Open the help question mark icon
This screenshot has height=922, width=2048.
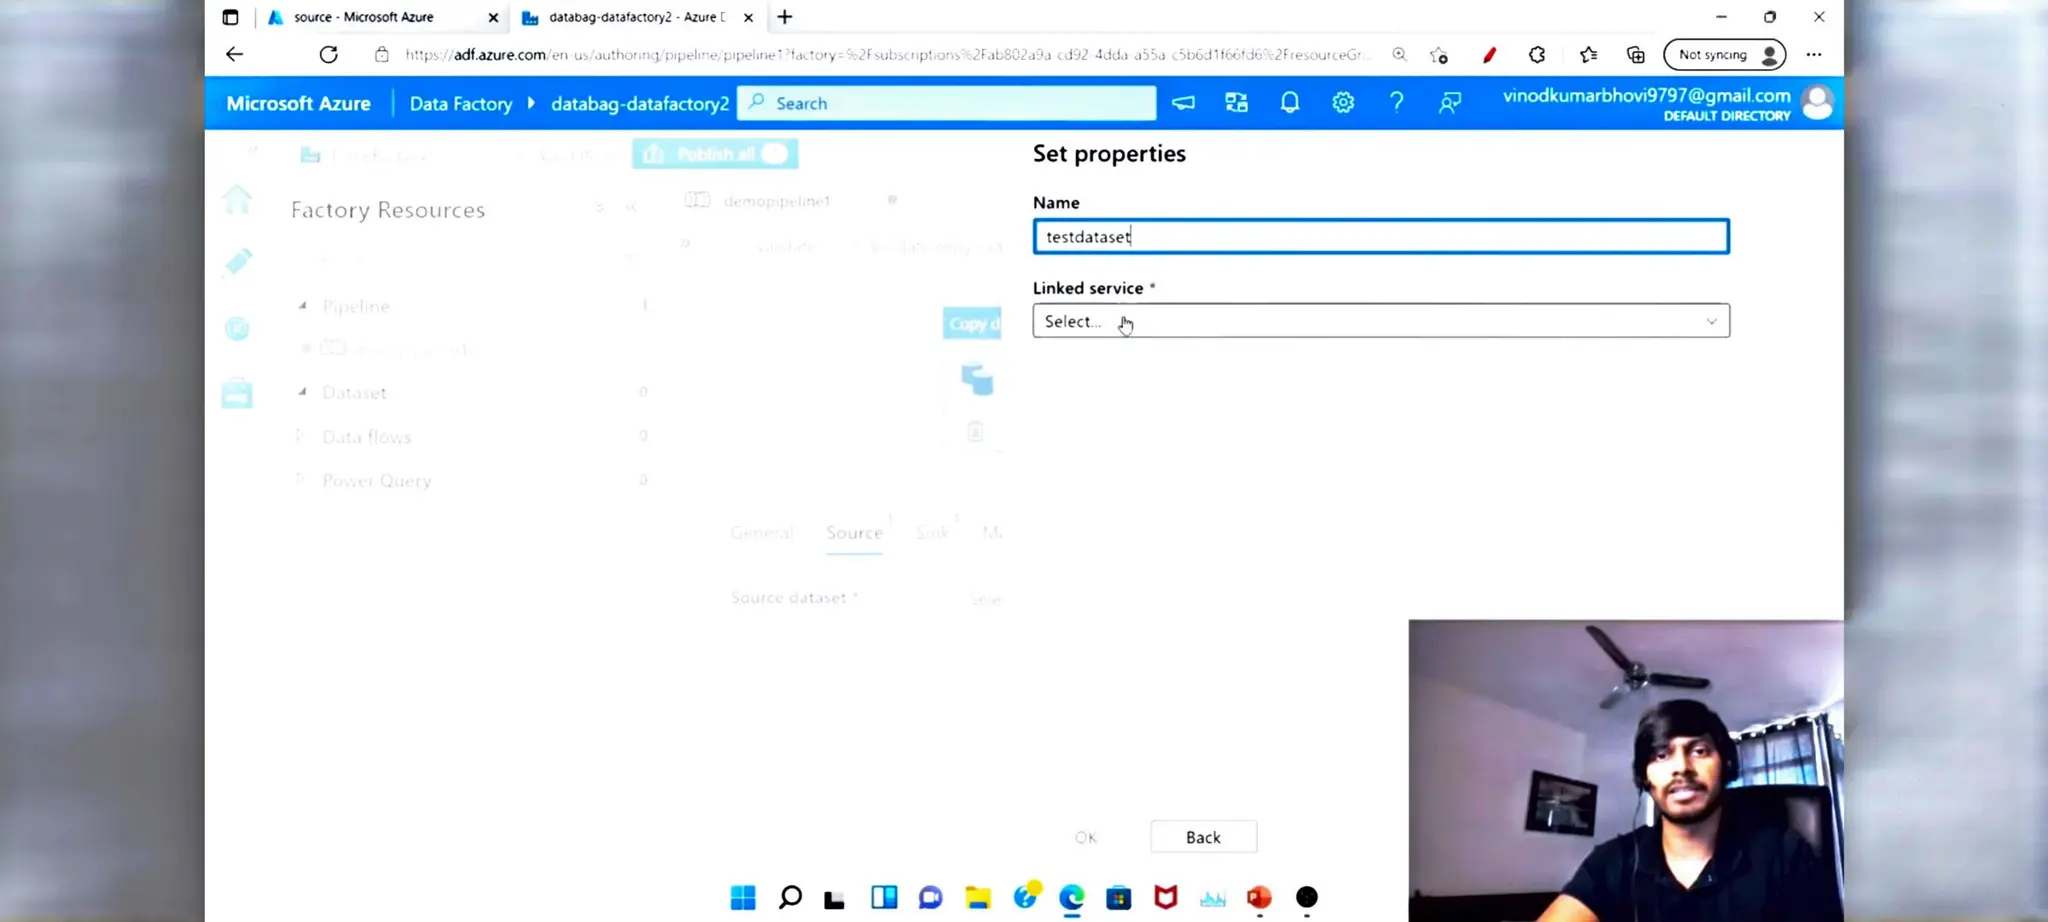tap(1397, 103)
